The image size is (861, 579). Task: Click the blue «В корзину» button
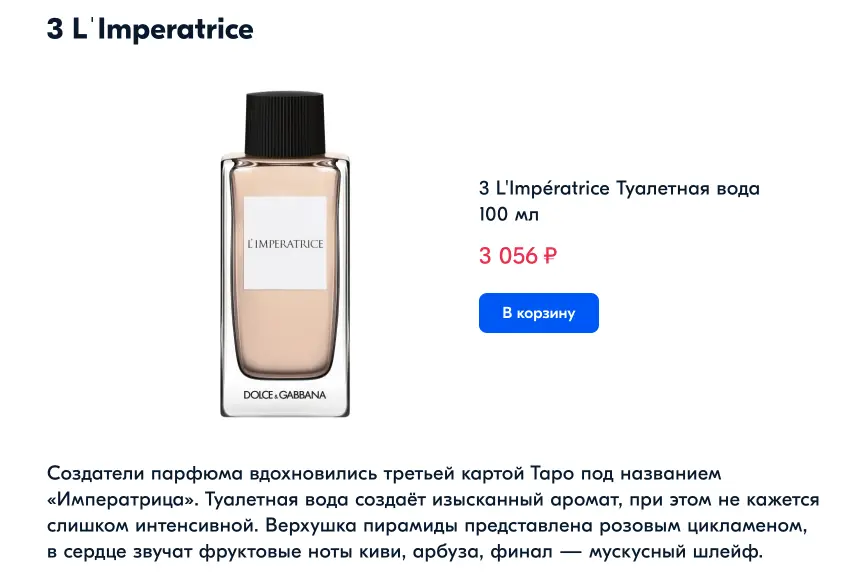[x=538, y=313]
